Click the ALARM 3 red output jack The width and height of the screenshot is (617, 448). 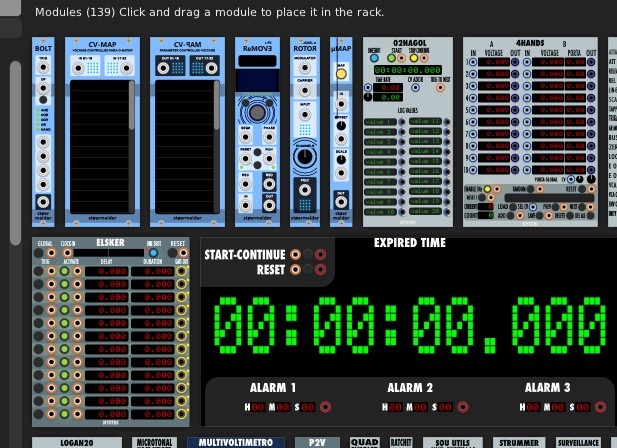[600, 407]
